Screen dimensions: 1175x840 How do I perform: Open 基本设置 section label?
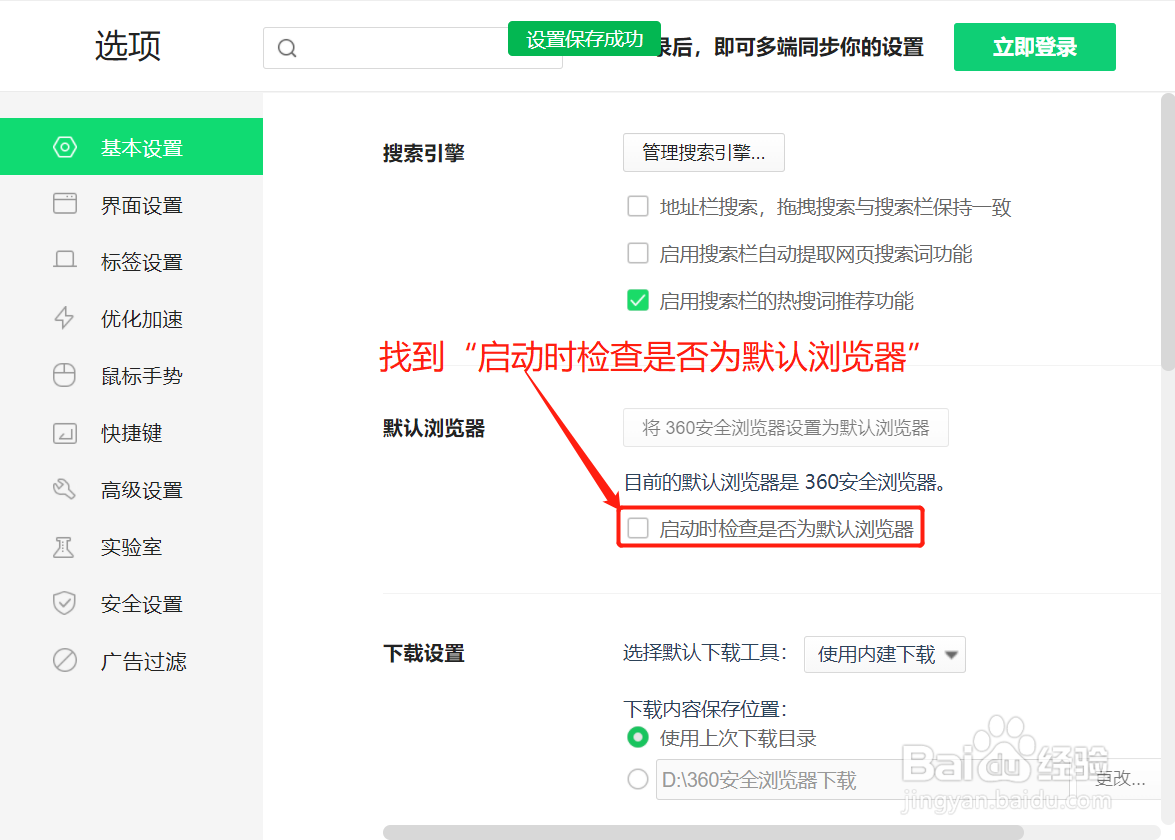tap(142, 148)
